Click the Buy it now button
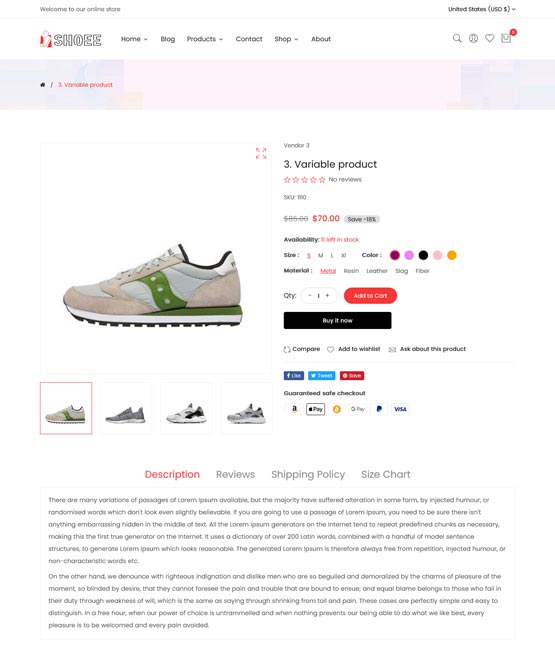The image size is (555, 660). (x=337, y=320)
